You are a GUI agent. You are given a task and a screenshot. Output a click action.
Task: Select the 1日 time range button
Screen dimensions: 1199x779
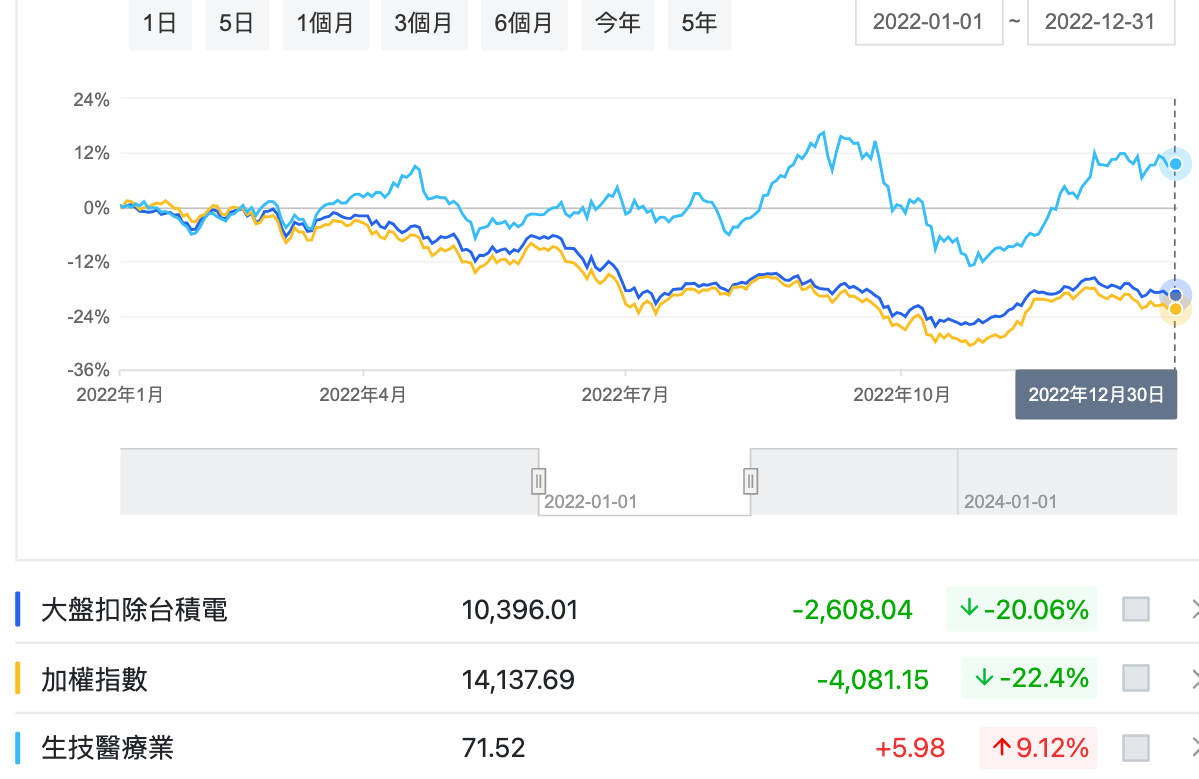tap(160, 23)
